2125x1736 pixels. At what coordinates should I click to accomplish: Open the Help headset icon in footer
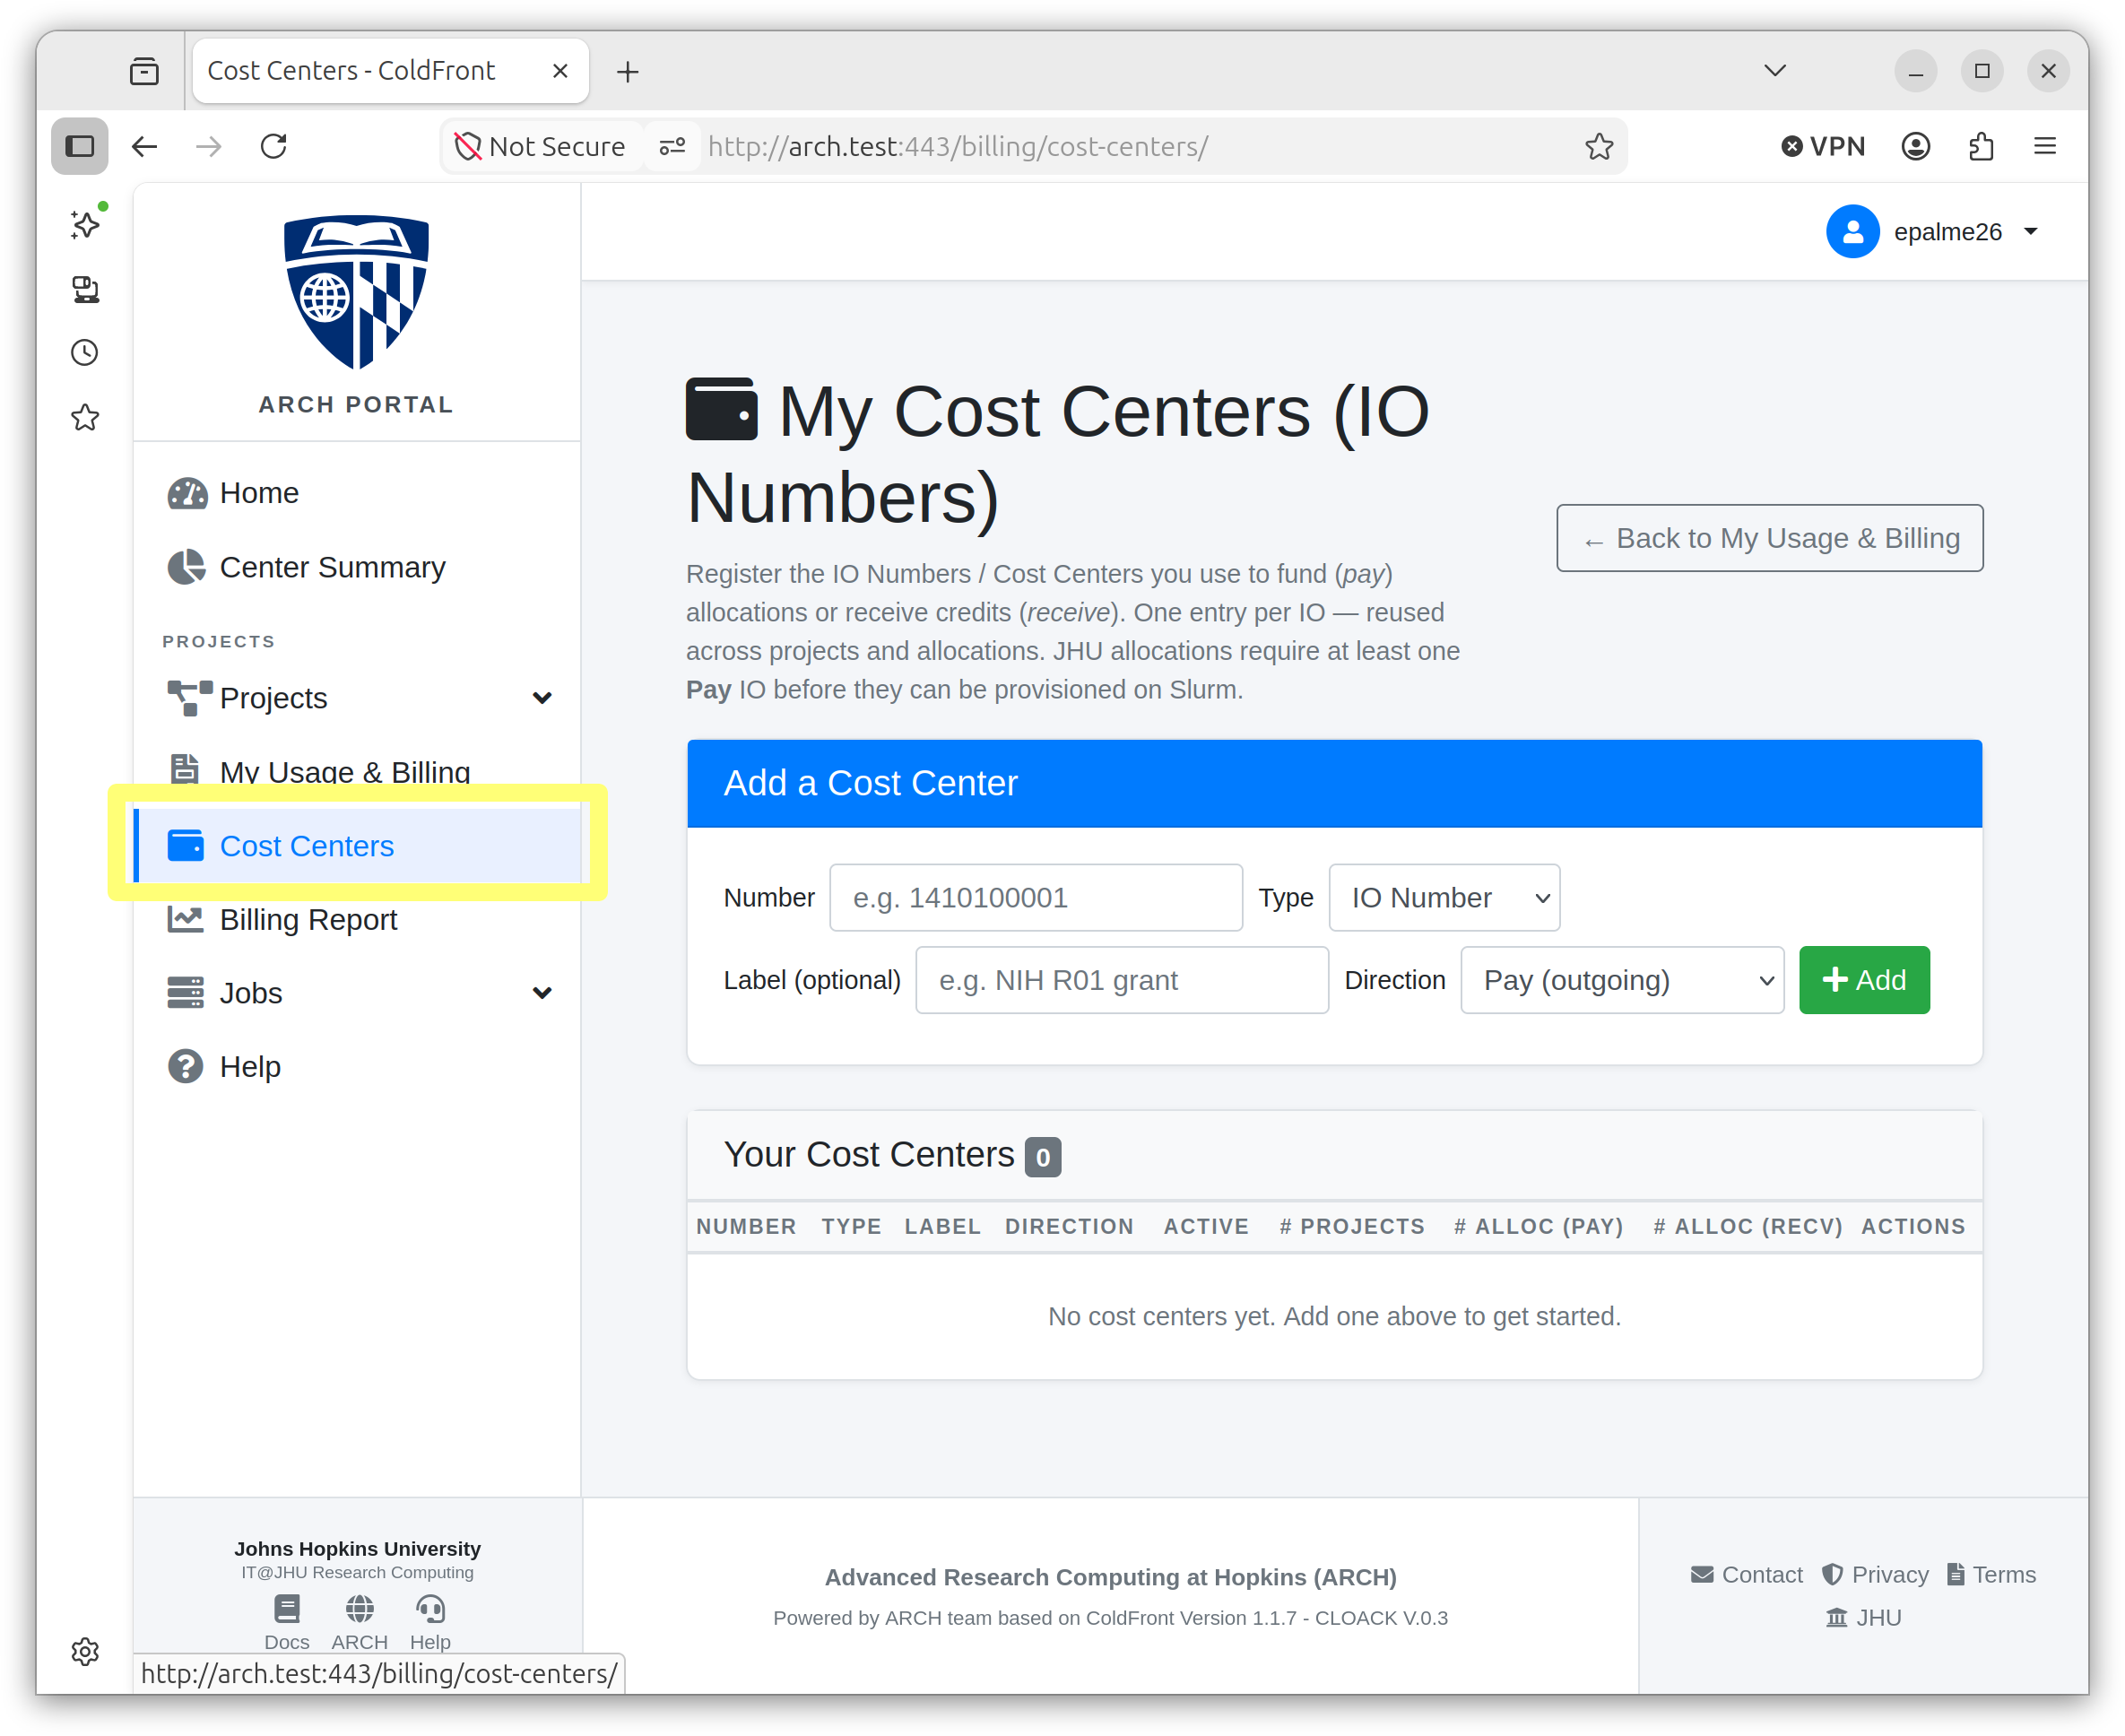click(430, 1608)
